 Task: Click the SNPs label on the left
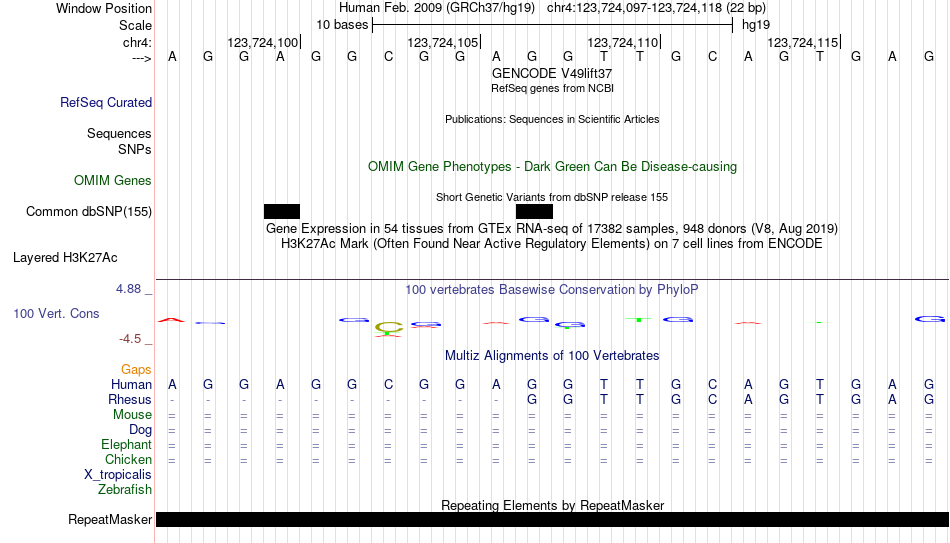point(135,149)
